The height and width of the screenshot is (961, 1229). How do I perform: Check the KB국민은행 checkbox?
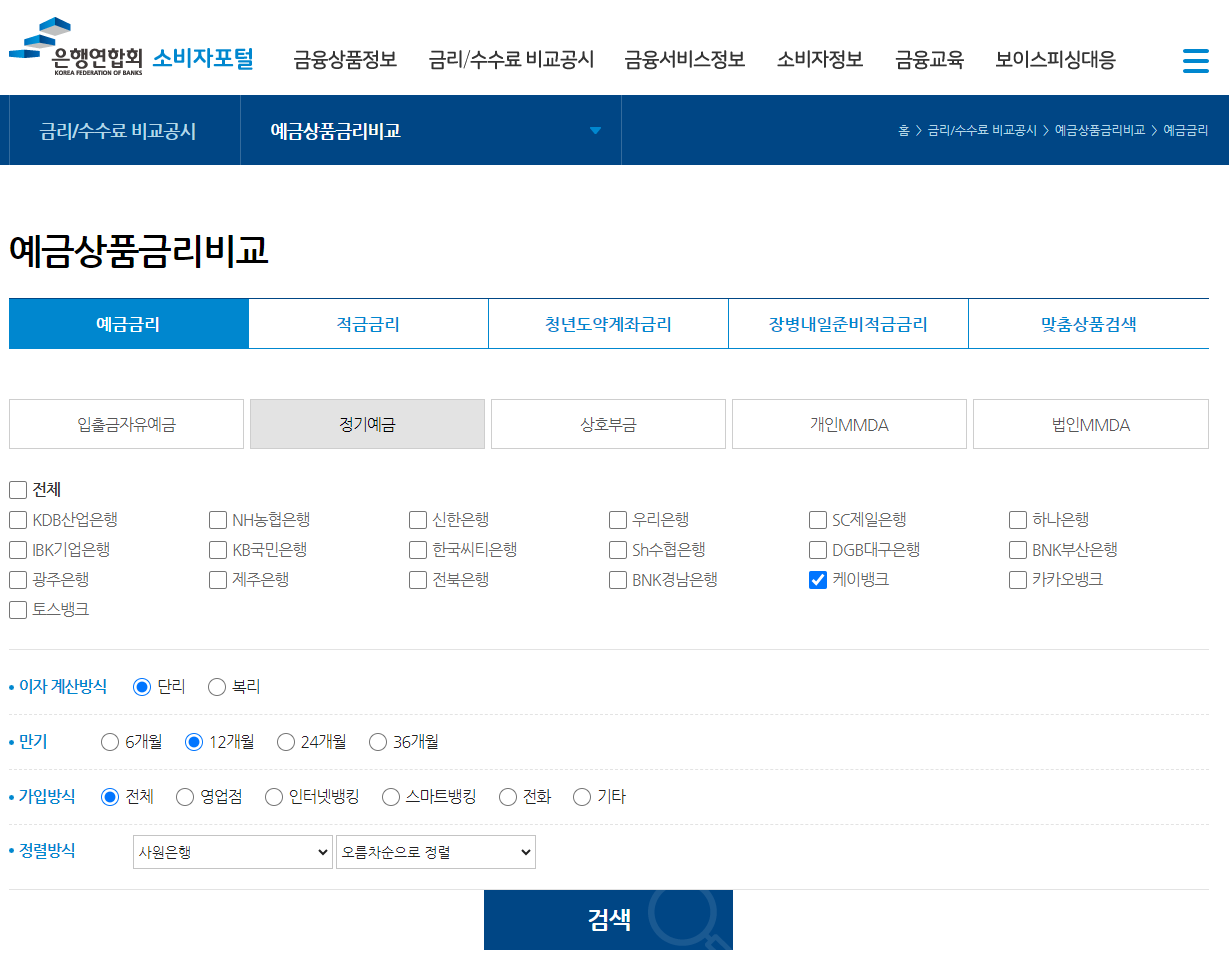tap(218, 550)
